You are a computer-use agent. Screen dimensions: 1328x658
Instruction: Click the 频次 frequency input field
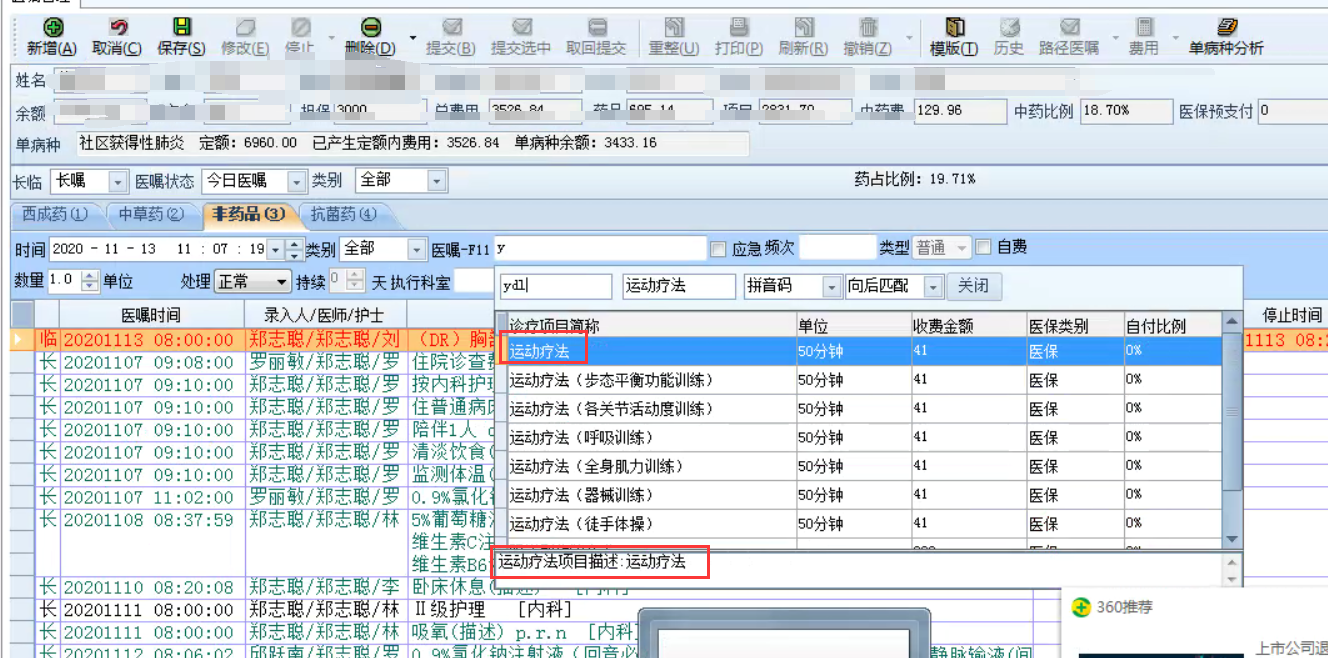coord(837,248)
